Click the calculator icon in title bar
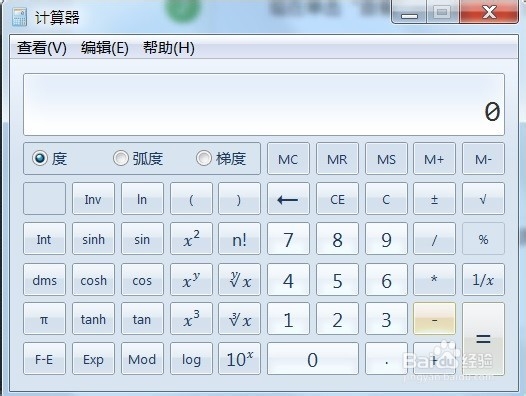The image size is (526, 396). (19, 17)
